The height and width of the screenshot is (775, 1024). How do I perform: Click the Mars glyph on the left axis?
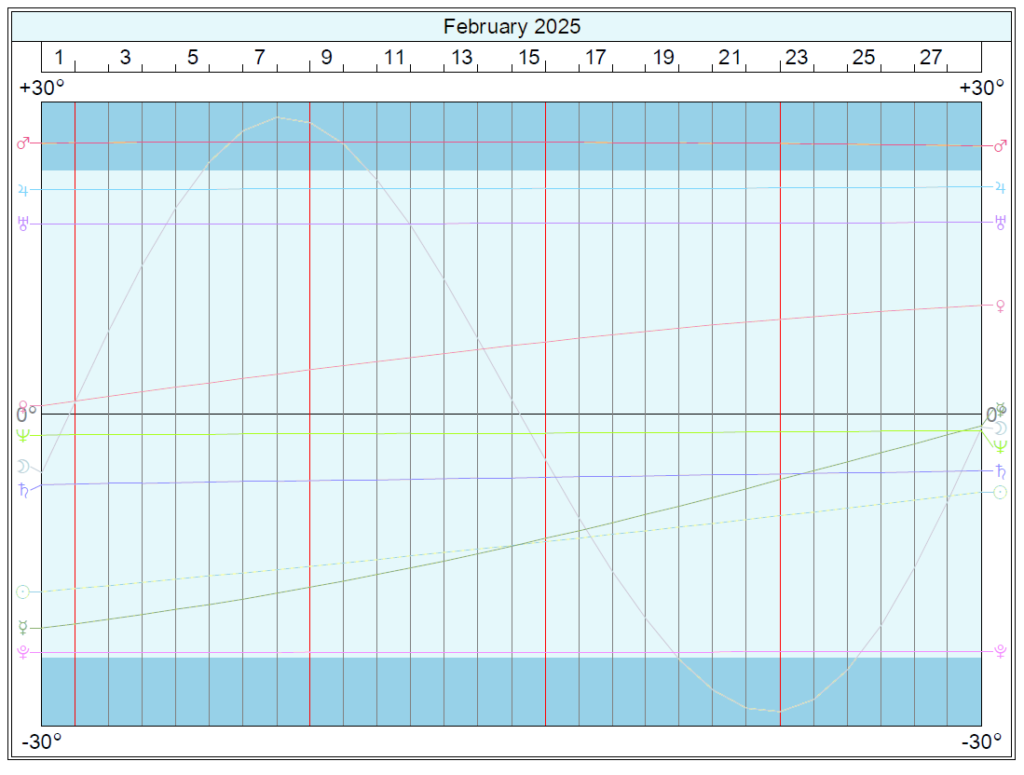coord(22,143)
